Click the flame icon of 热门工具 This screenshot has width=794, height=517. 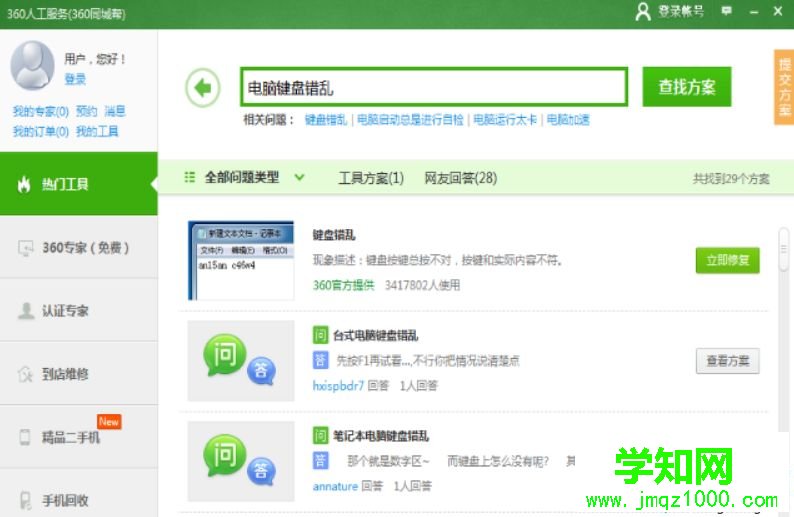pyautogui.click(x=23, y=184)
